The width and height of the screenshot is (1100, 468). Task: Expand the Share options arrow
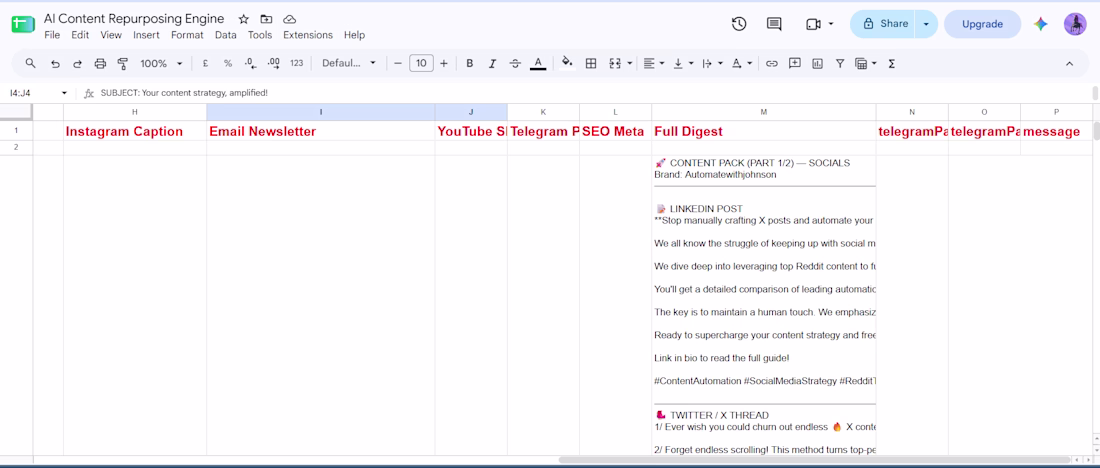tap(926, 24)
